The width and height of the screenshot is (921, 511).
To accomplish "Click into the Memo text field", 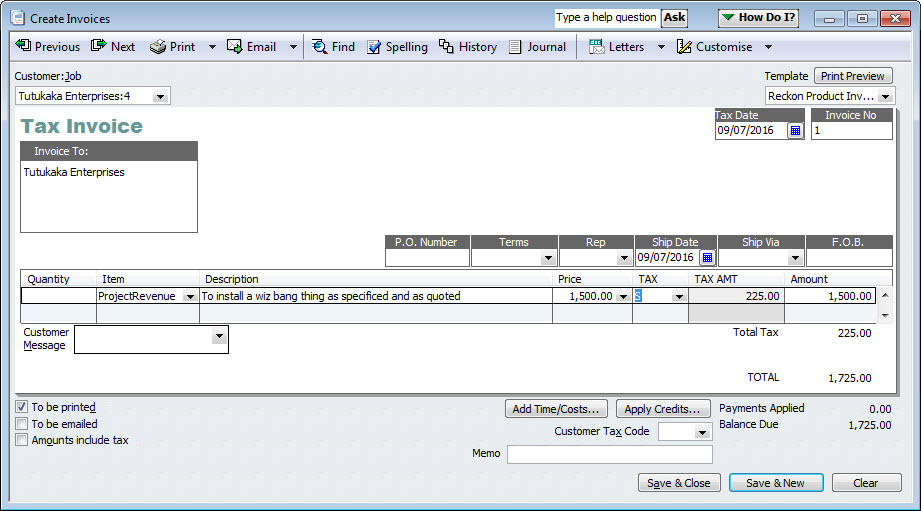I will [609, 455].
